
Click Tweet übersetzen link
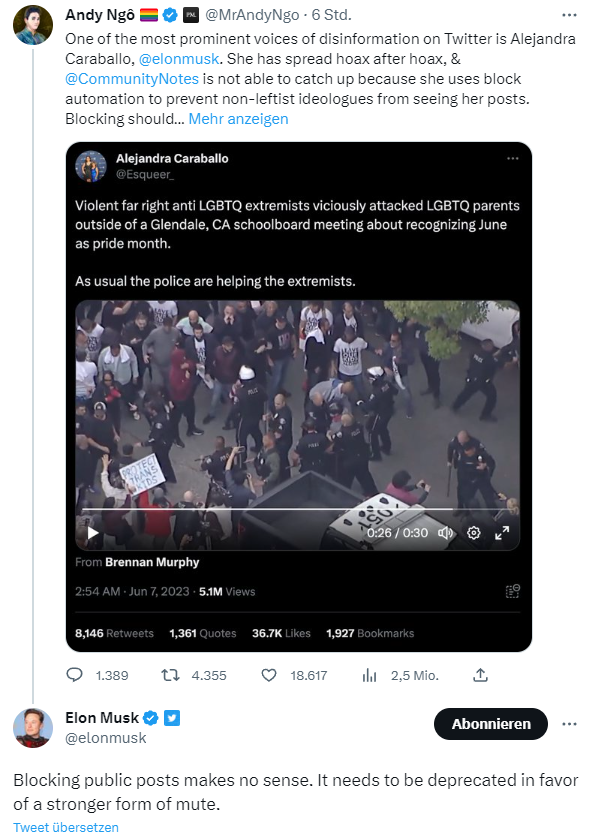[66, 827]
